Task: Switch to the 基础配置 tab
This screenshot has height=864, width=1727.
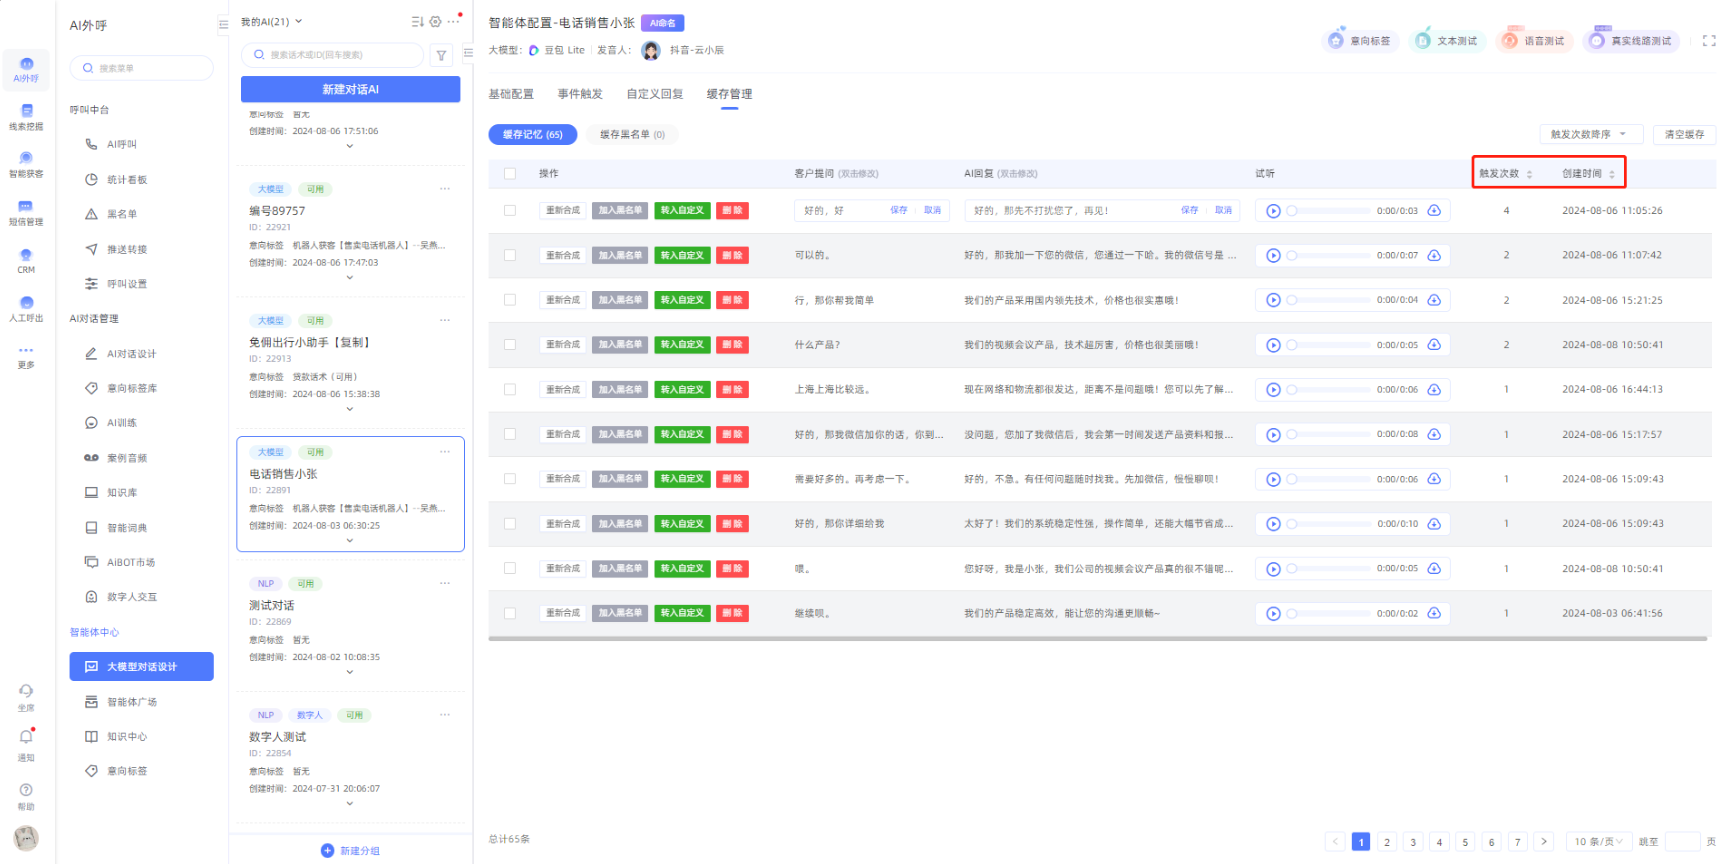Action: 511,94
